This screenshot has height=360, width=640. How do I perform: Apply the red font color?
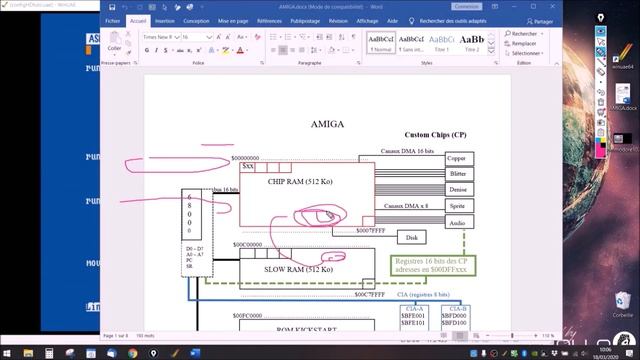240,50
